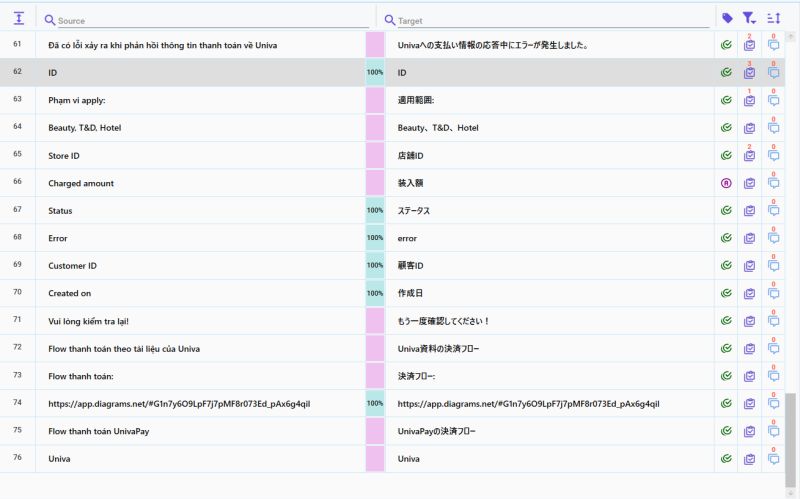The width and height of the screenshot is (800, 499).
Task: Open QA issues icon for Store ID row
Action: click(x=749, y=155)
